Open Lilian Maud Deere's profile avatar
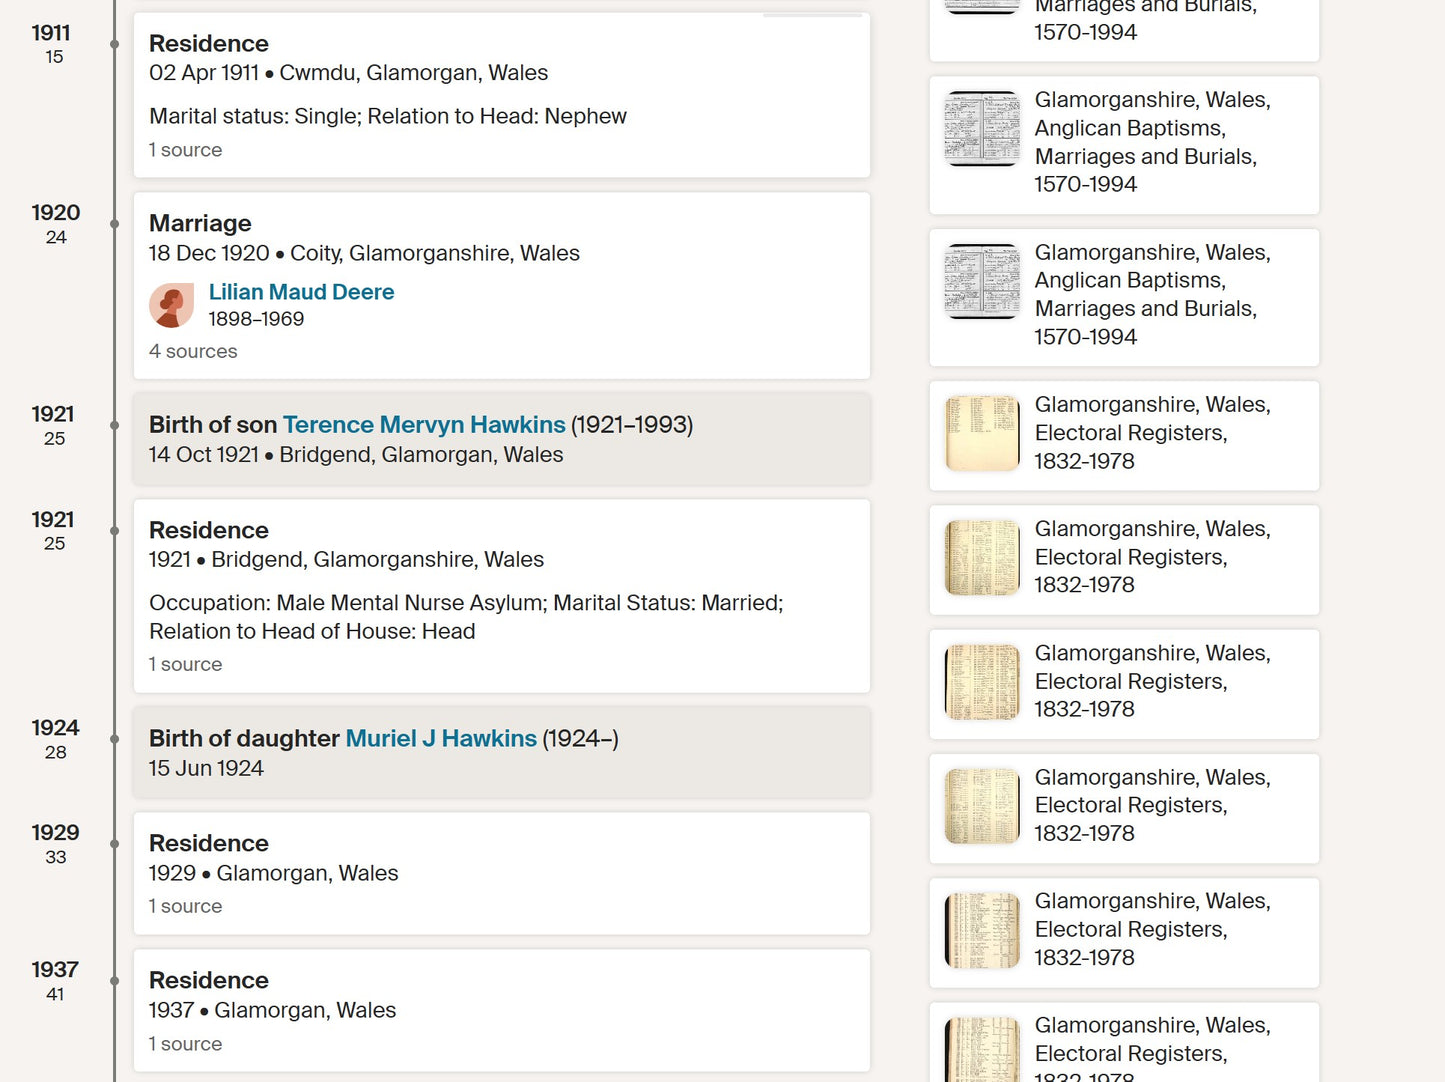Image resolution: width=1445 pixels, height=1082 pixels. (x=172, y=305)
